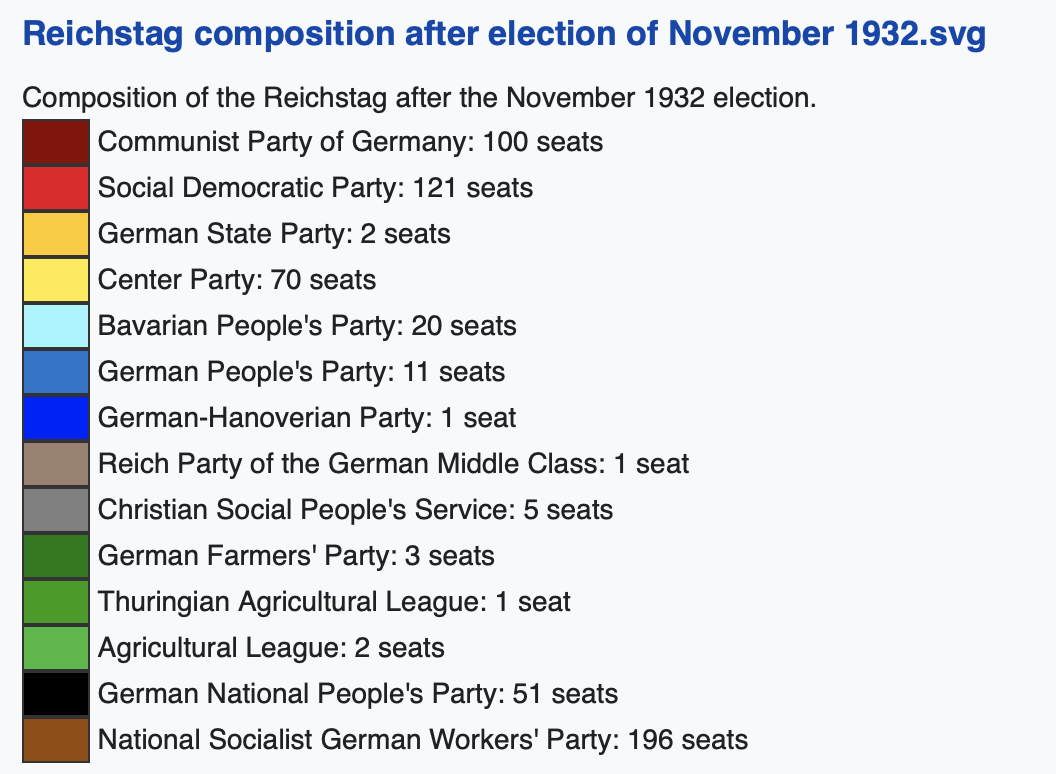Screen dimensions: 1056x774
Task: Click the light cyan Bavarian People's Party swatch
Action: (x=56, y=326)
